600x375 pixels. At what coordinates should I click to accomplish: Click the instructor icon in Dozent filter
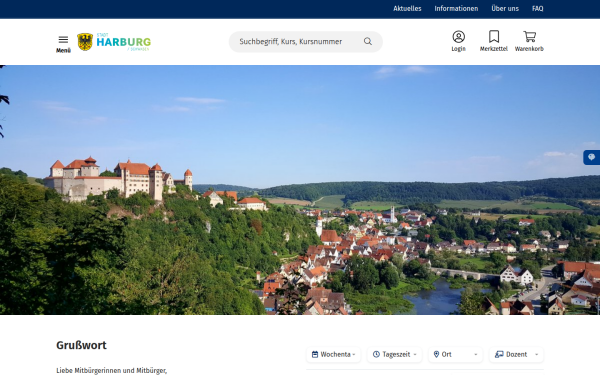pos(499,354)
